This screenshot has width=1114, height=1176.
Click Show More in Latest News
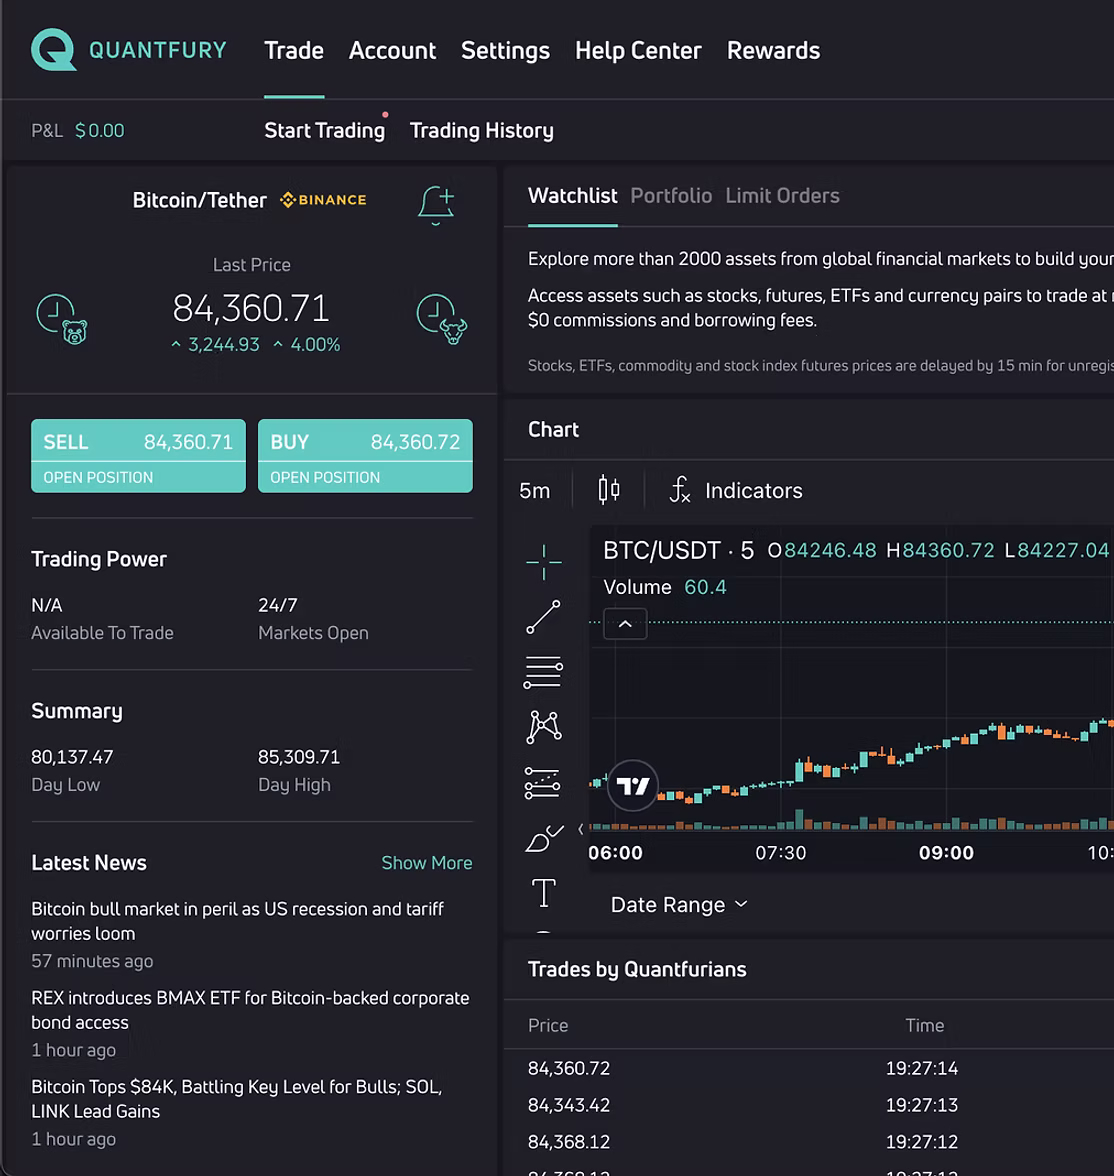[427, 863]
